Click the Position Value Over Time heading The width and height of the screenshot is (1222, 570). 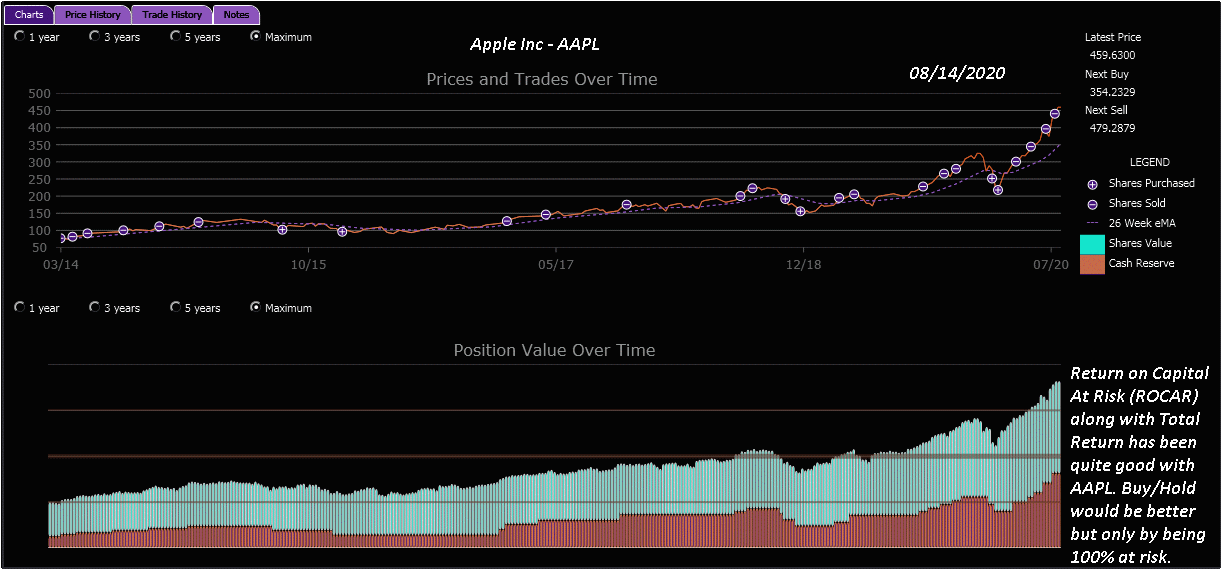554,350
